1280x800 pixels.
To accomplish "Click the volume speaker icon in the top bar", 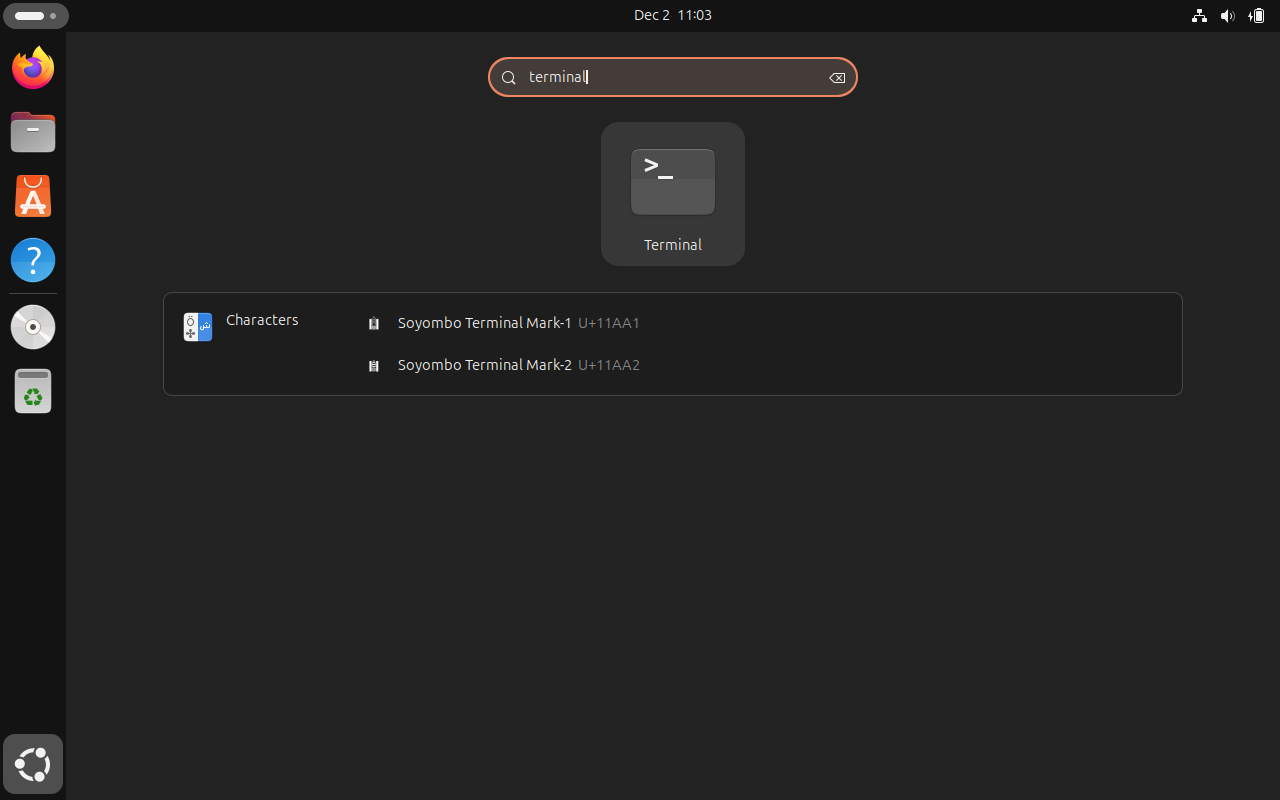I will coord(1227,16).
